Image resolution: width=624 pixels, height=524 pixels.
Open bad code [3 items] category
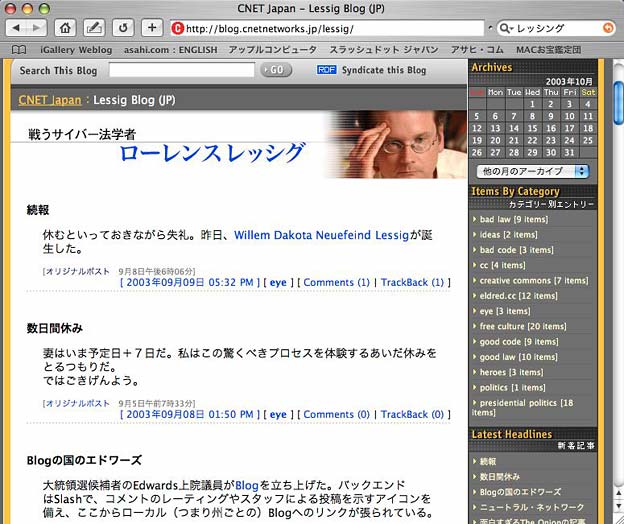tap(517, 250)
